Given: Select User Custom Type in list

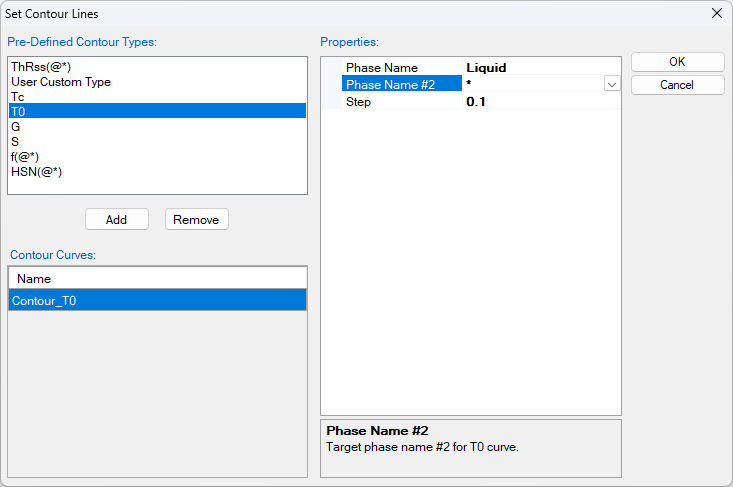Looking at the screenshot, I should (61, 82).
